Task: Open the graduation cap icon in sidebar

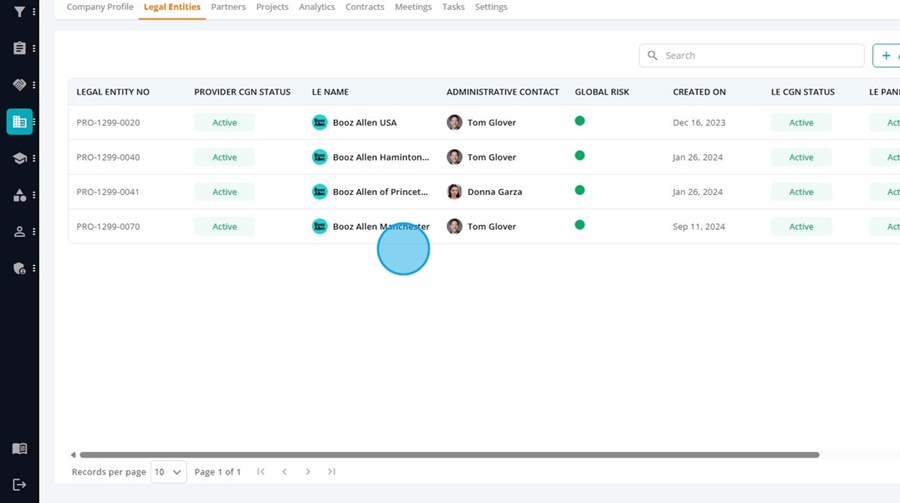Action: pyautogui.click(x=19, y=158)
